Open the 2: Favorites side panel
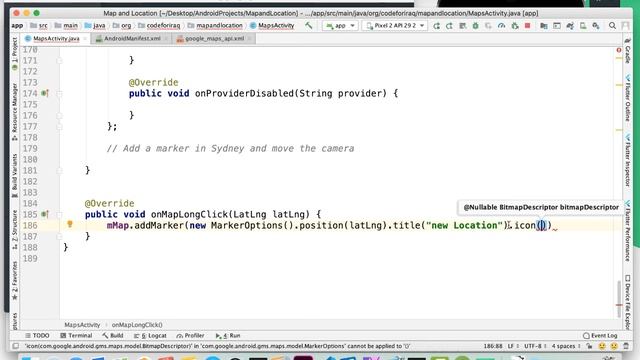640x360 pixels. click(15, 280)
